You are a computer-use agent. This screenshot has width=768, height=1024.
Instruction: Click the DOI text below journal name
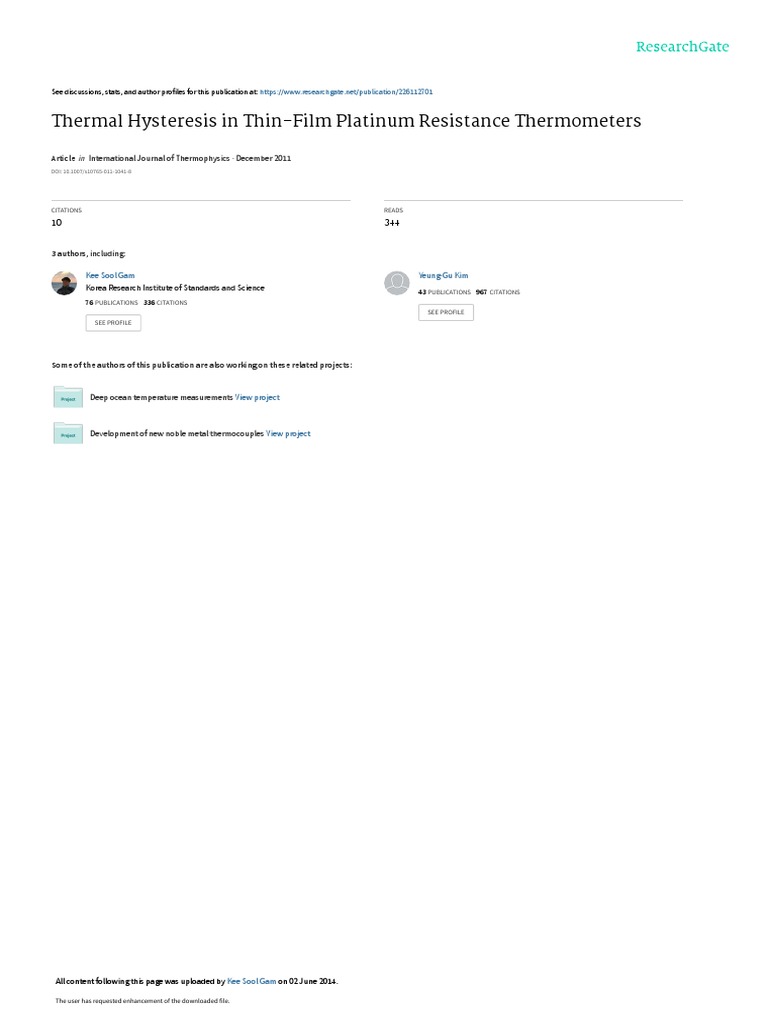(91, 172)
